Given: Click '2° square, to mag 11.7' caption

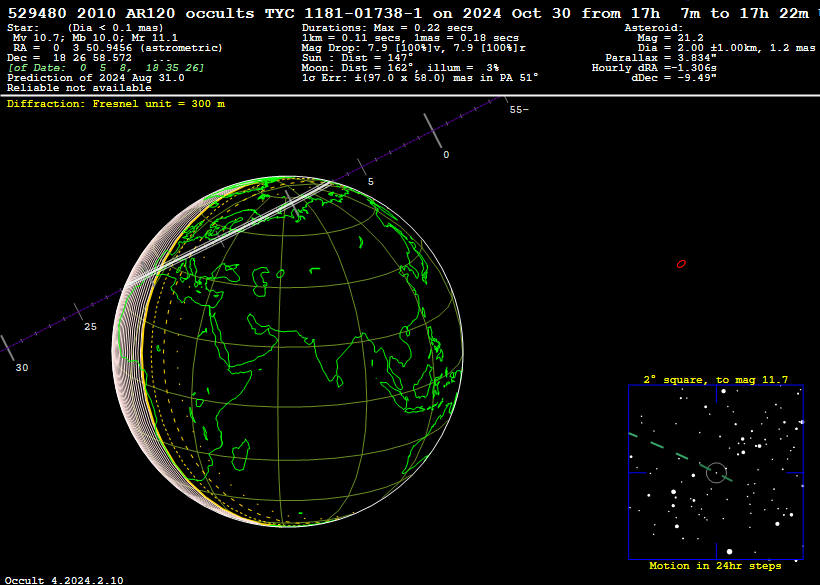Looking at the screenshot, I should 716,380.
